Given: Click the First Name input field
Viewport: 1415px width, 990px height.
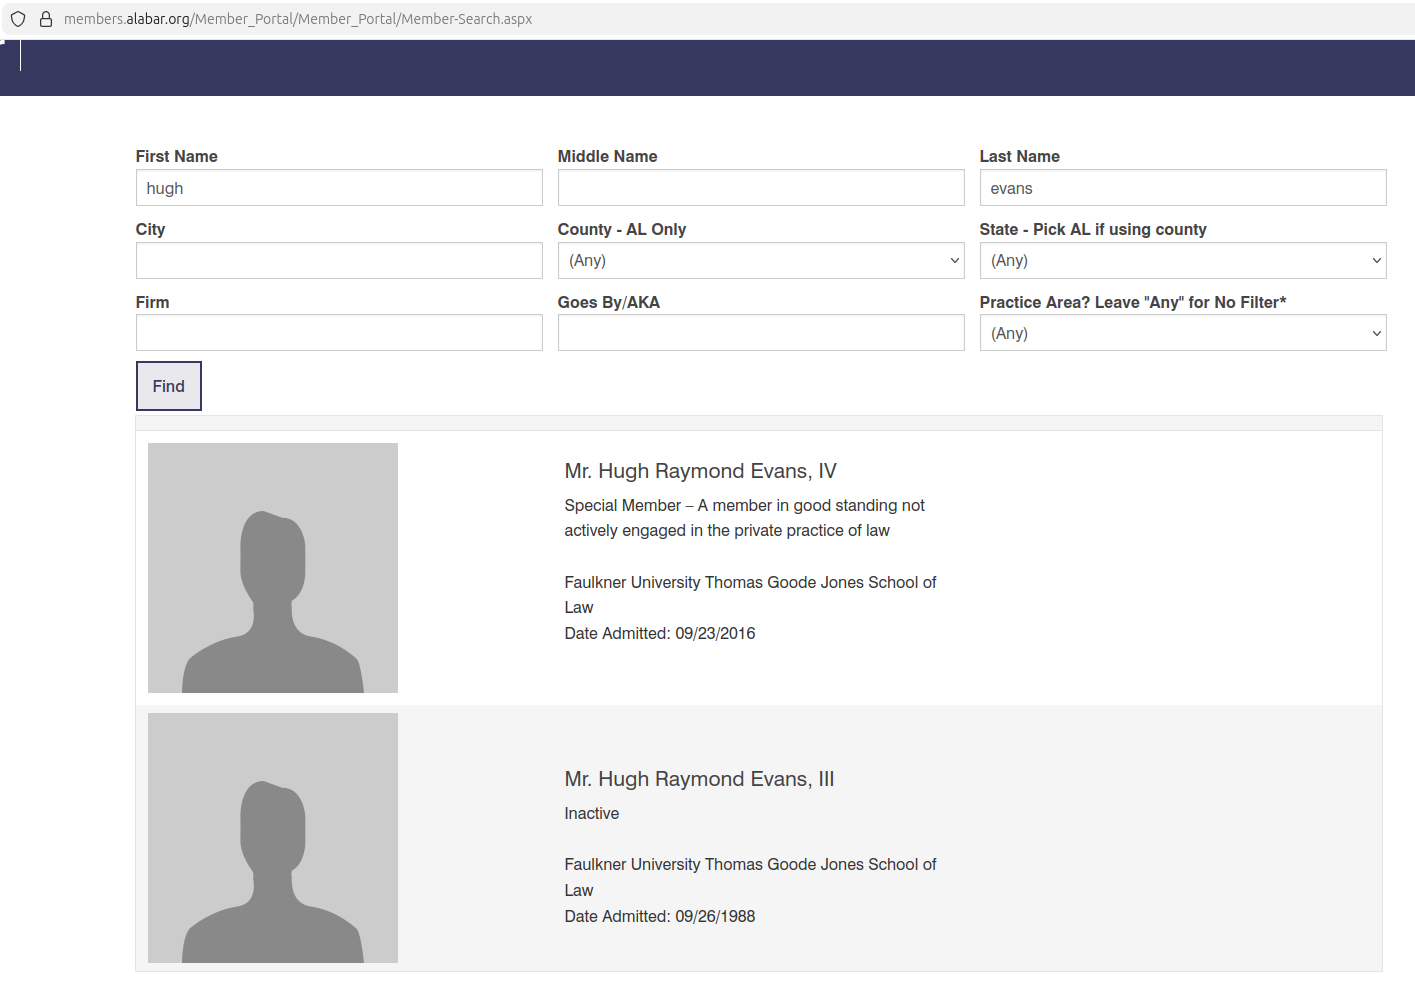Looking at the screenshot, I should [x=339, y=188].
